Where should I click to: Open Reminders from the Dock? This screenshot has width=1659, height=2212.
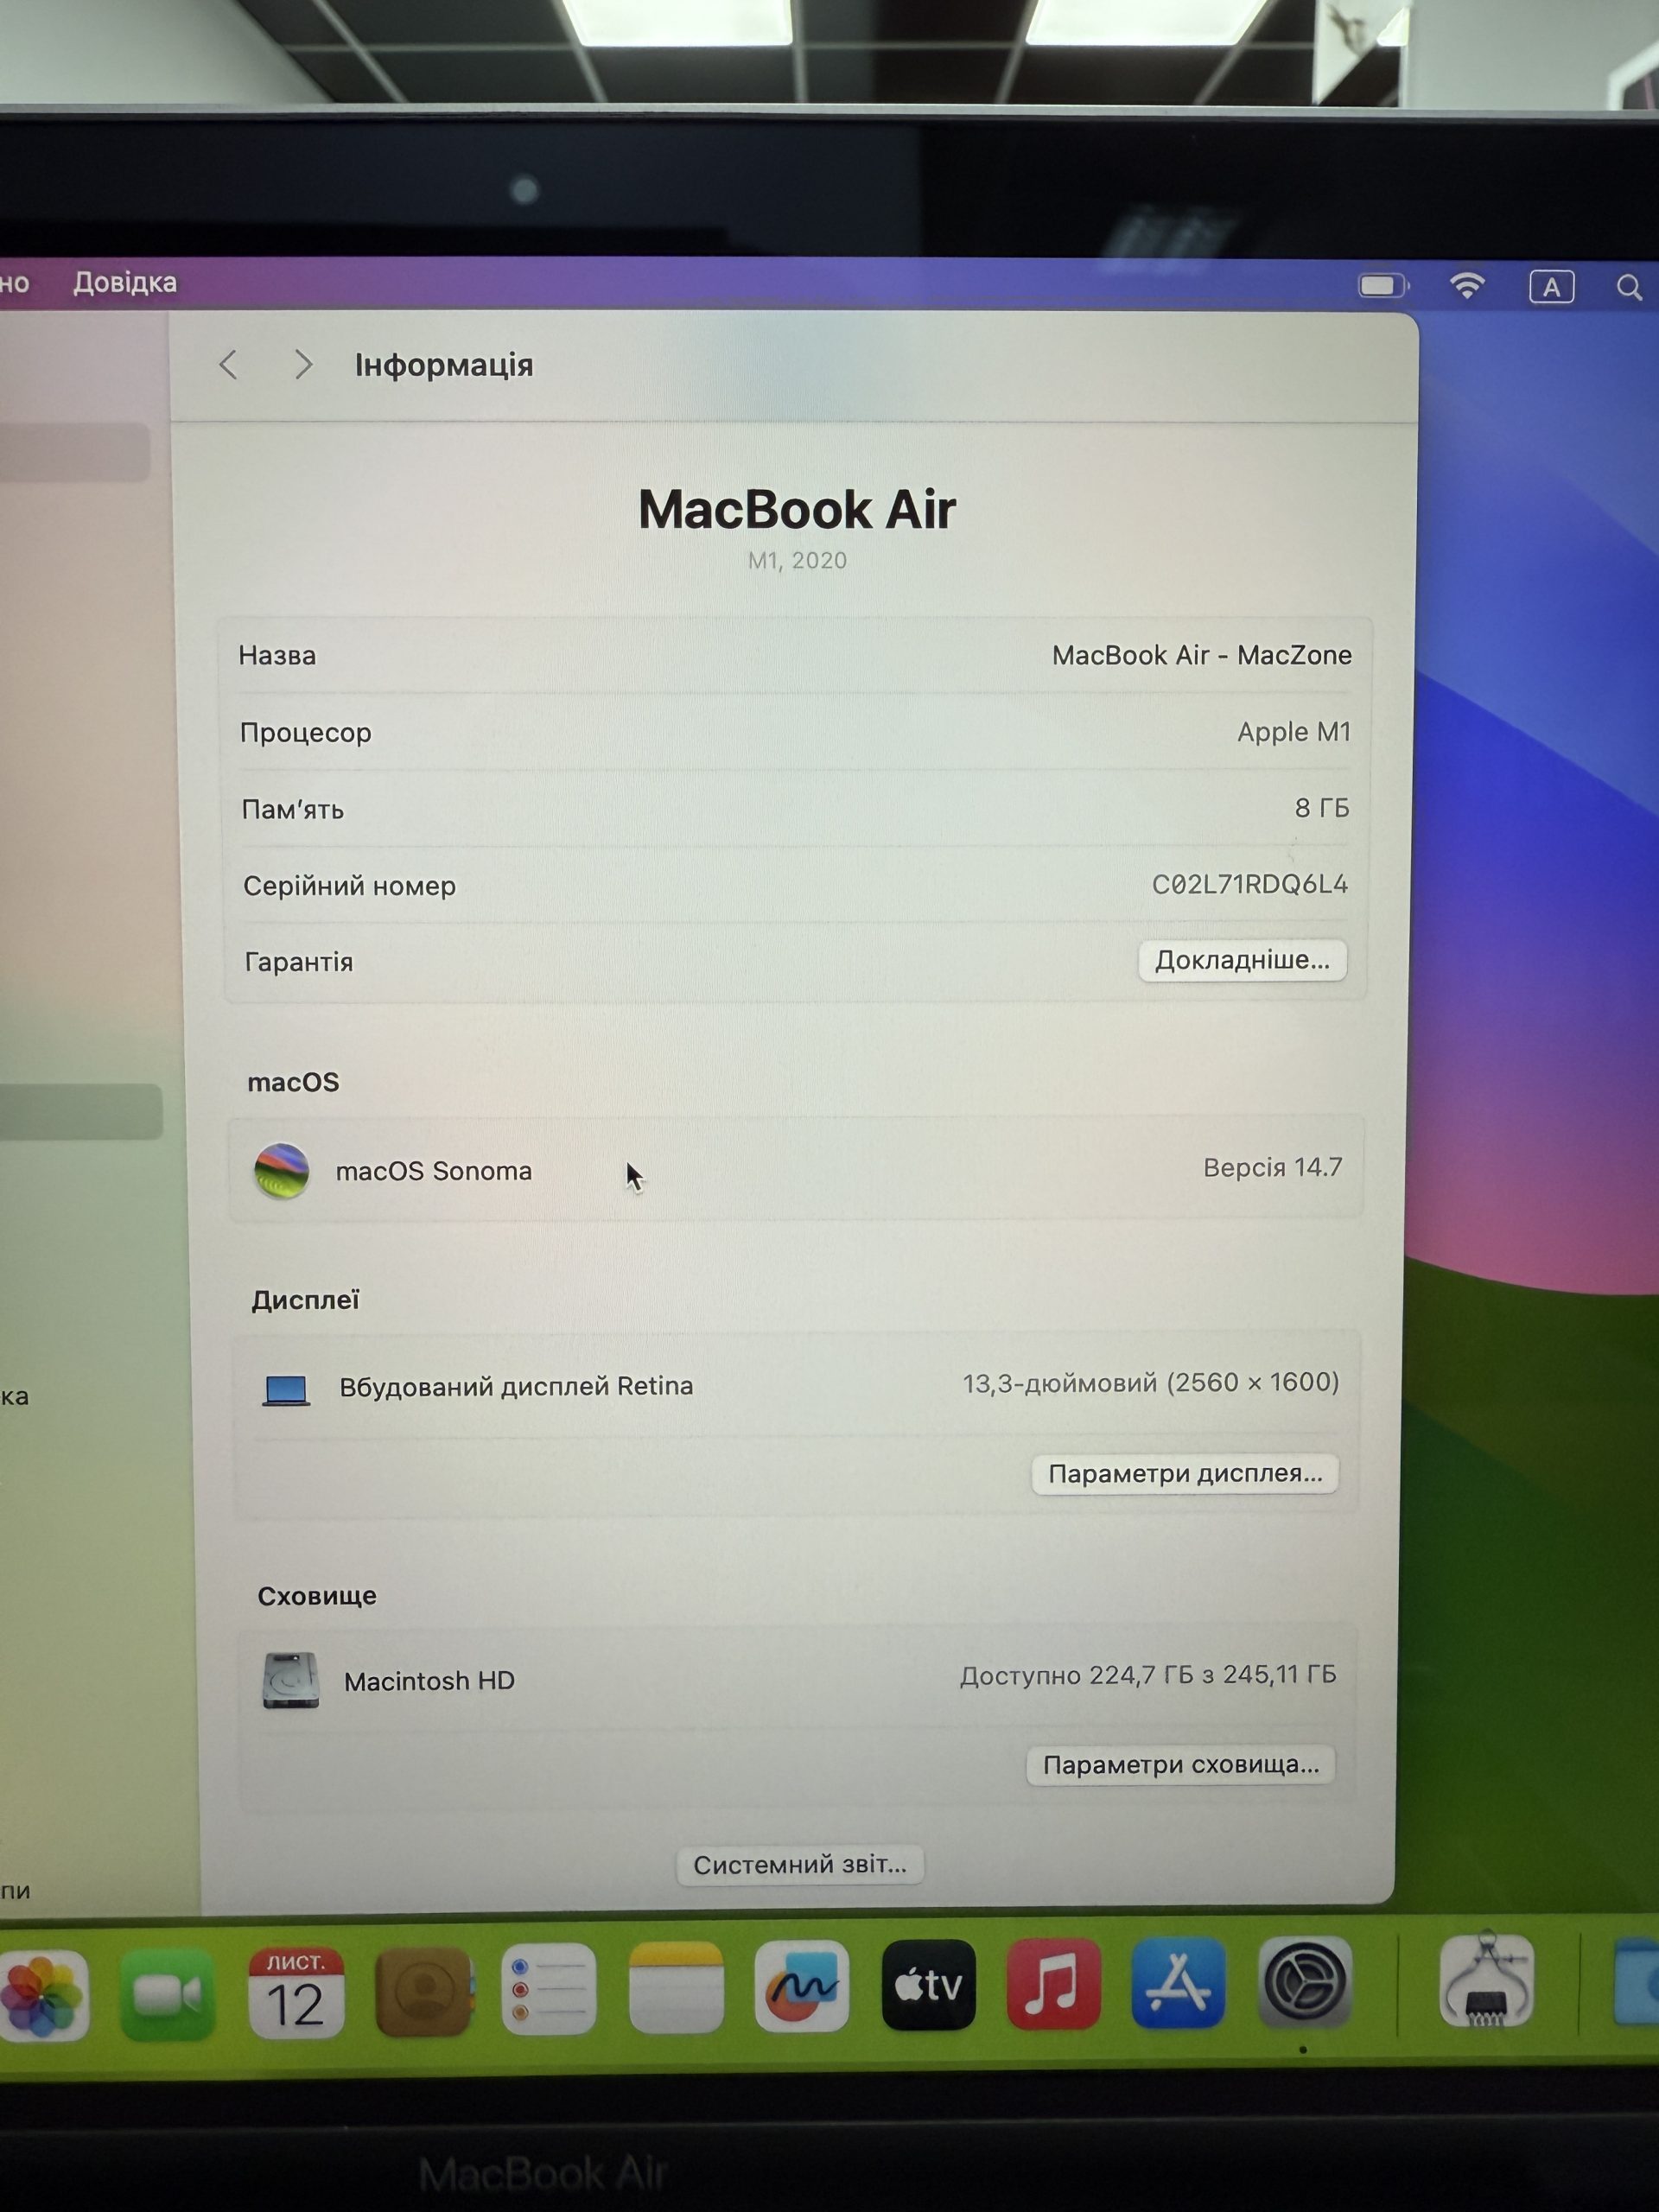[x=549, y=1988]
